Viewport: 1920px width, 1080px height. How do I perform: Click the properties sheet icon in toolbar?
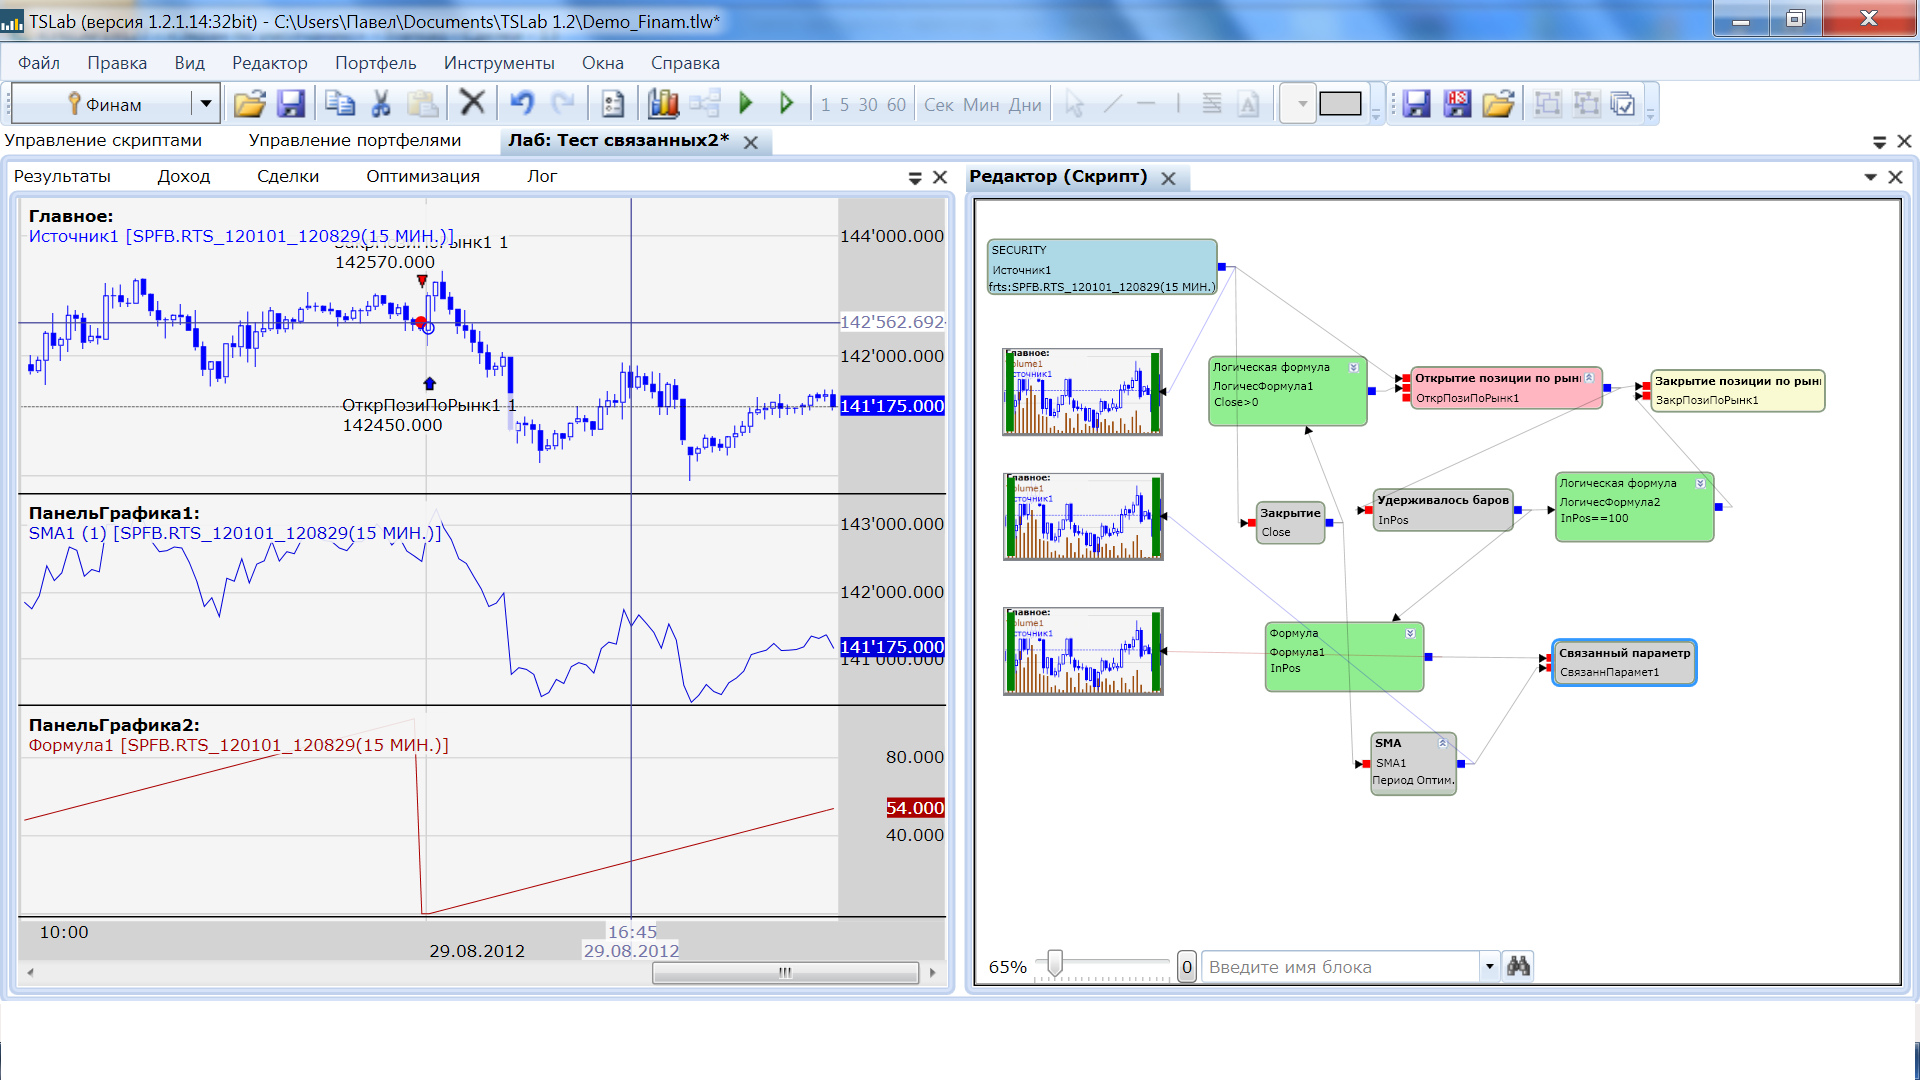point(613,104)
